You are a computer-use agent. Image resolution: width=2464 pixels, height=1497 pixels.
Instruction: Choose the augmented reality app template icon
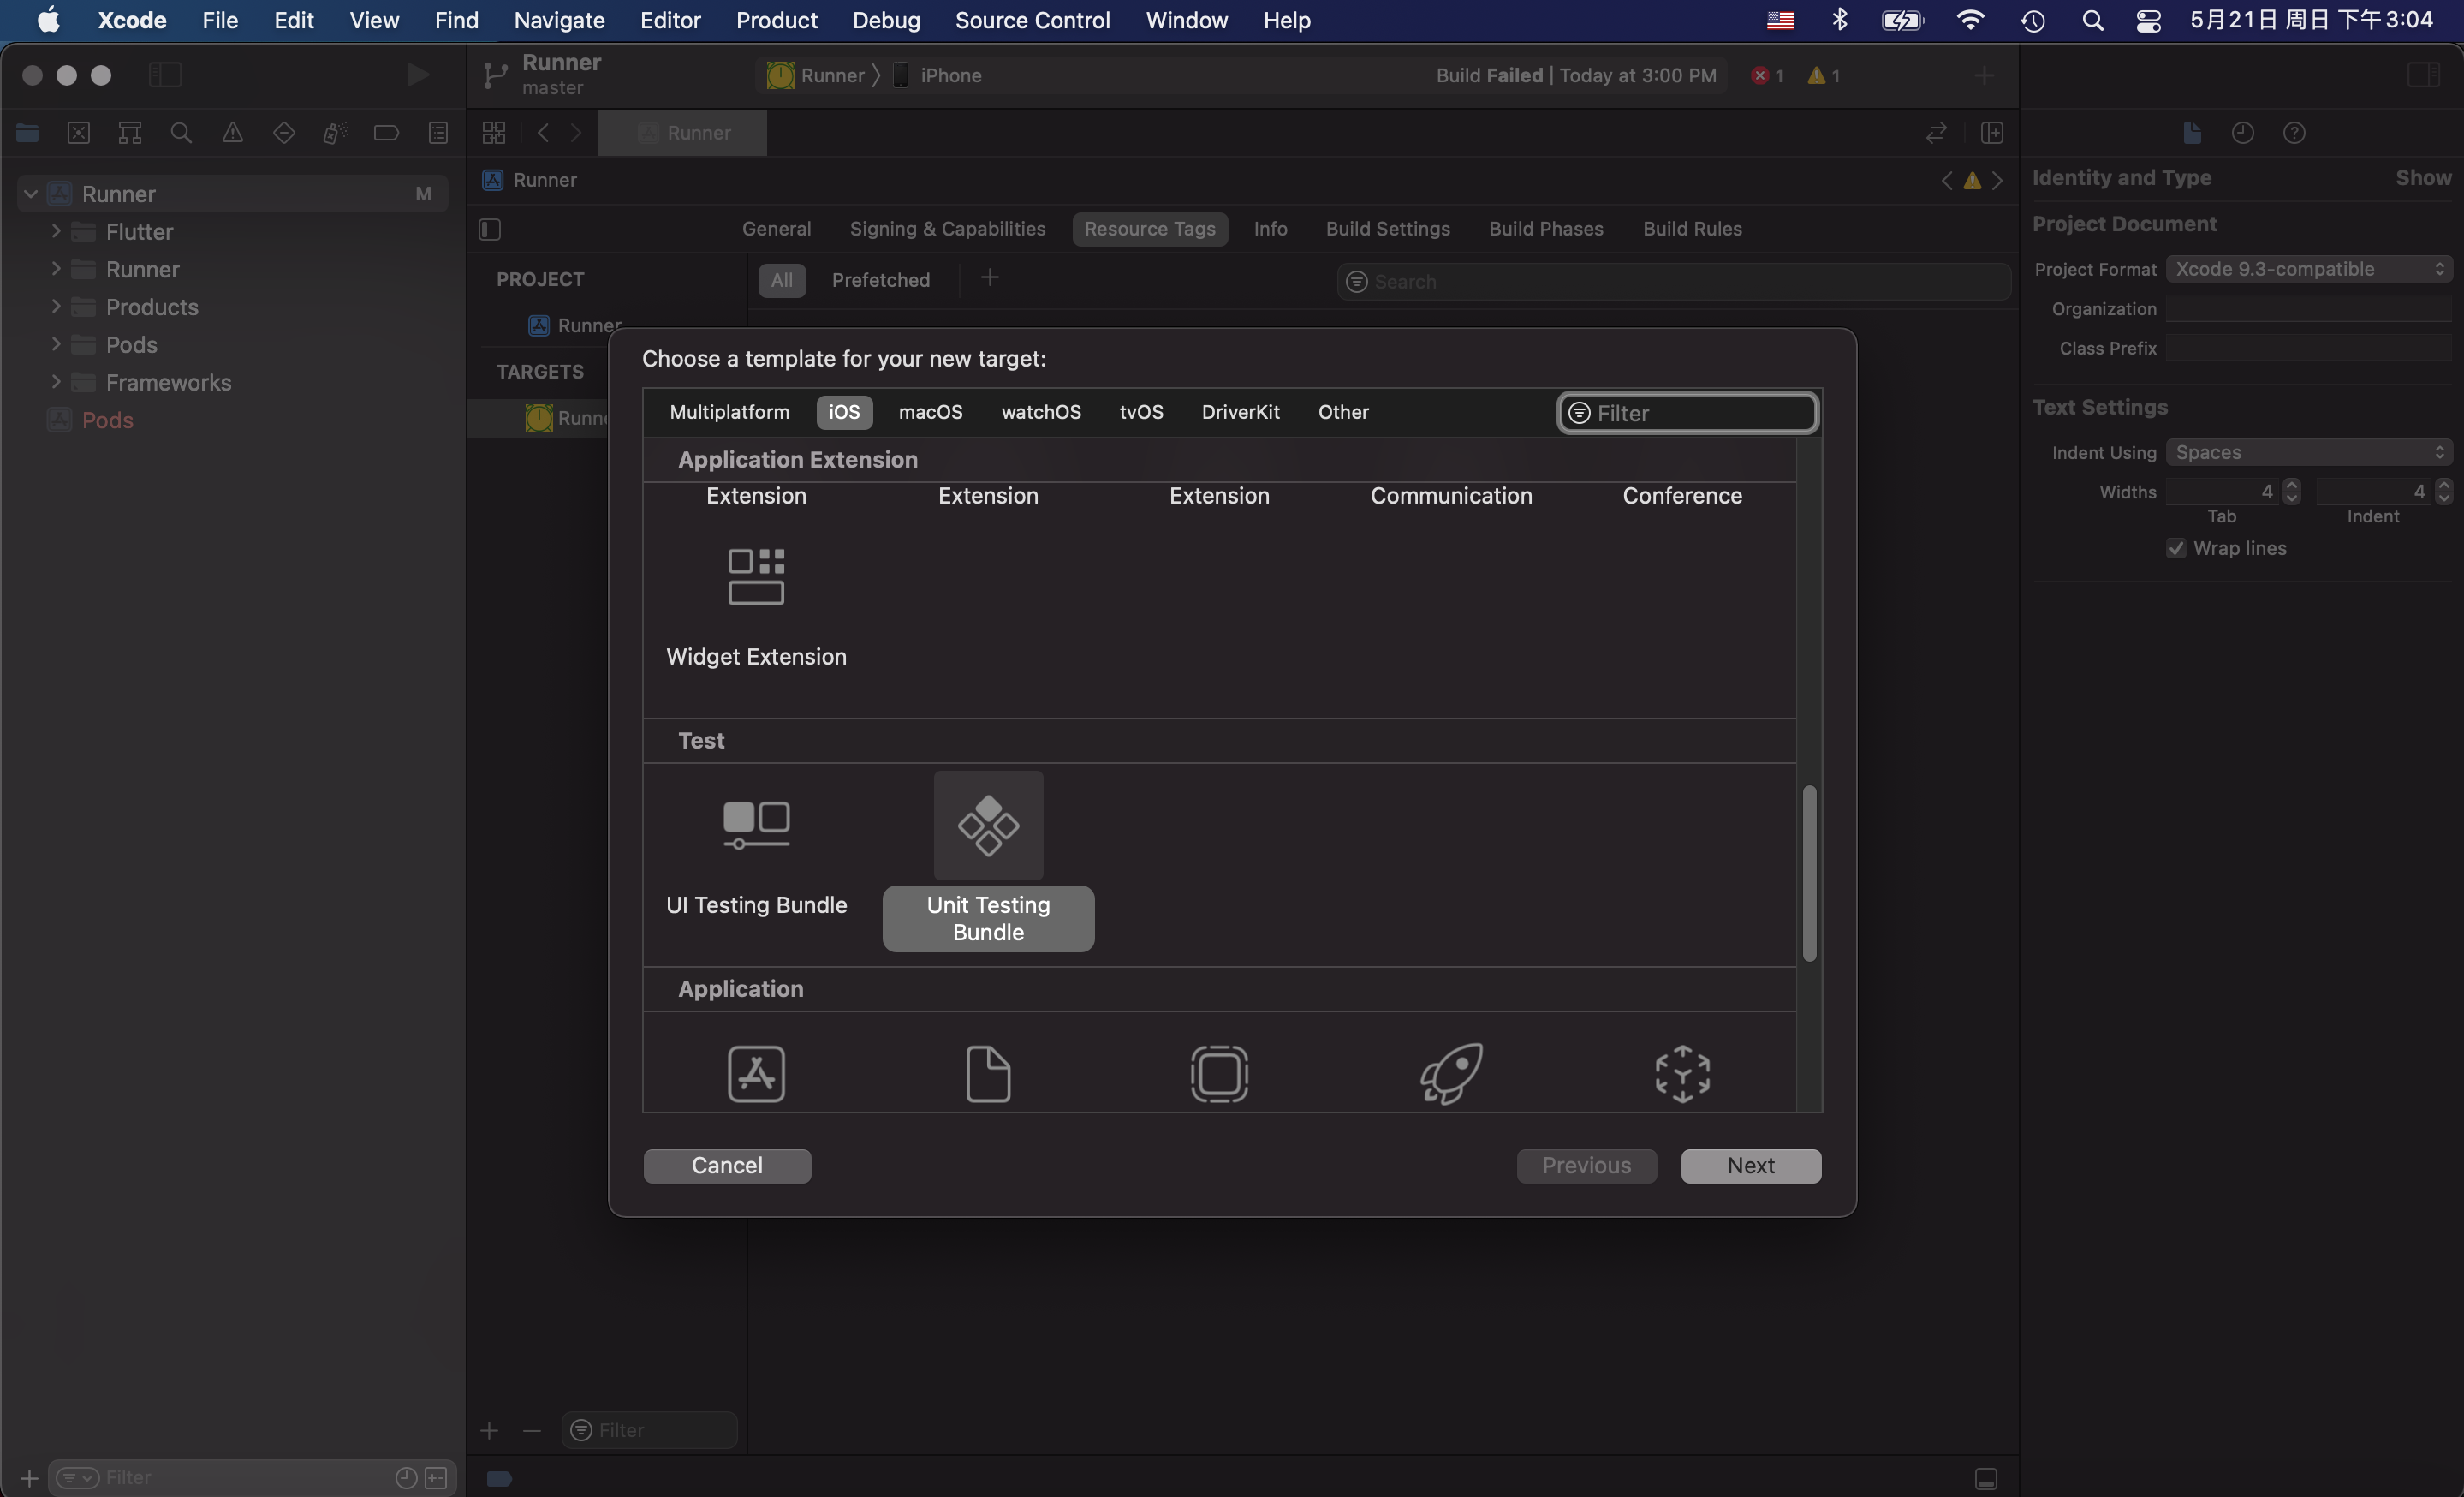pyautogui.click(x=1682, y=1074)
